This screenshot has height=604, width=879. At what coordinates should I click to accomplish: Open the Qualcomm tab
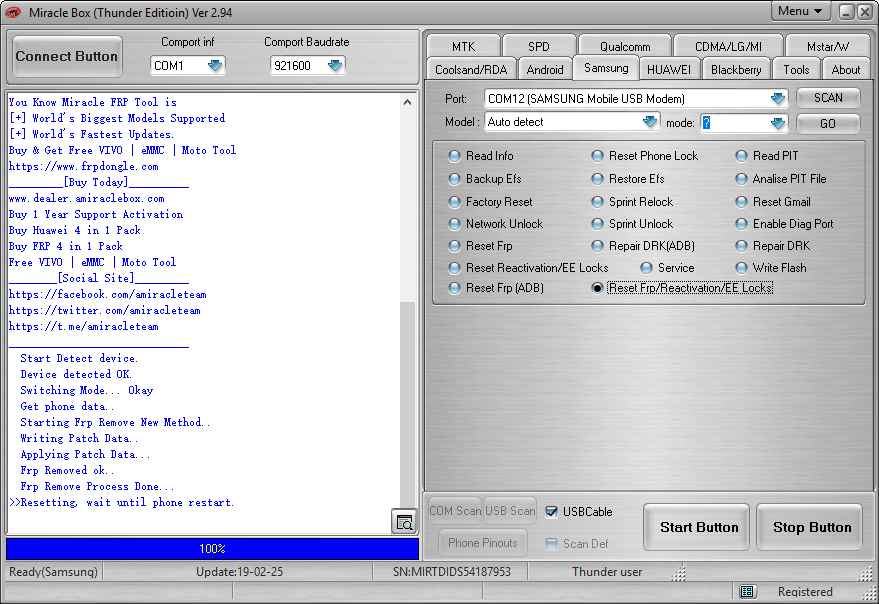(x=625, y=46)
